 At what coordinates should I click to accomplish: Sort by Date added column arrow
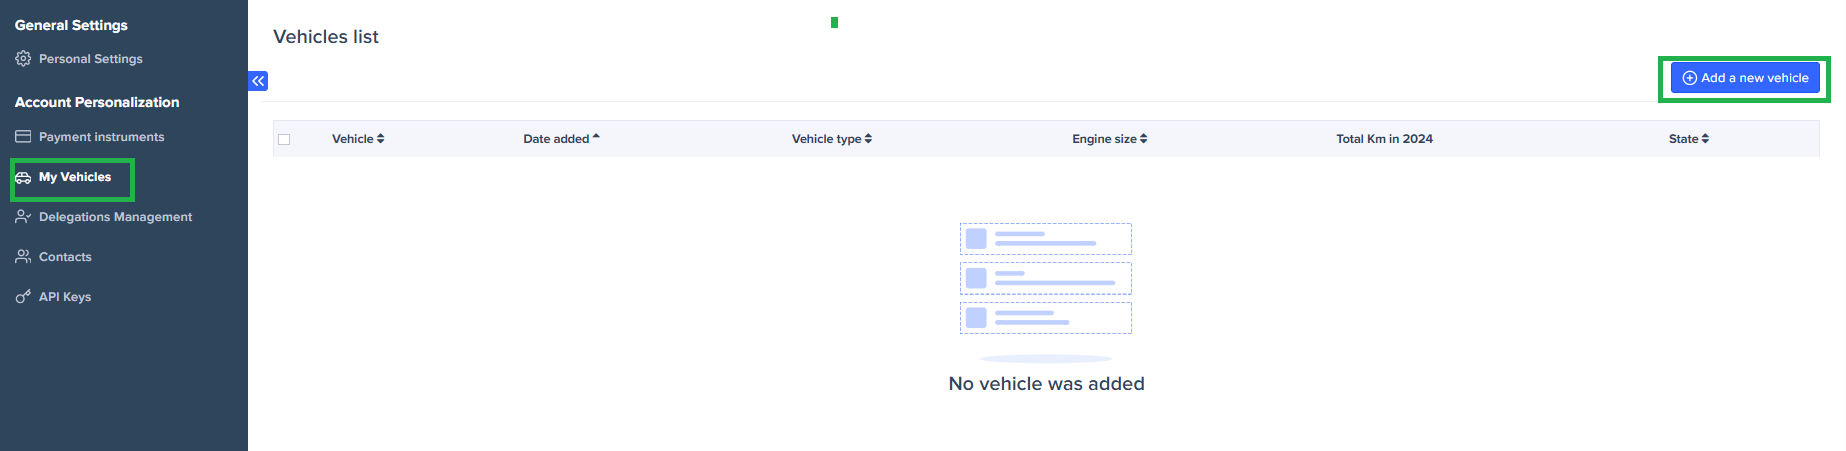click(x=596, y=138)
